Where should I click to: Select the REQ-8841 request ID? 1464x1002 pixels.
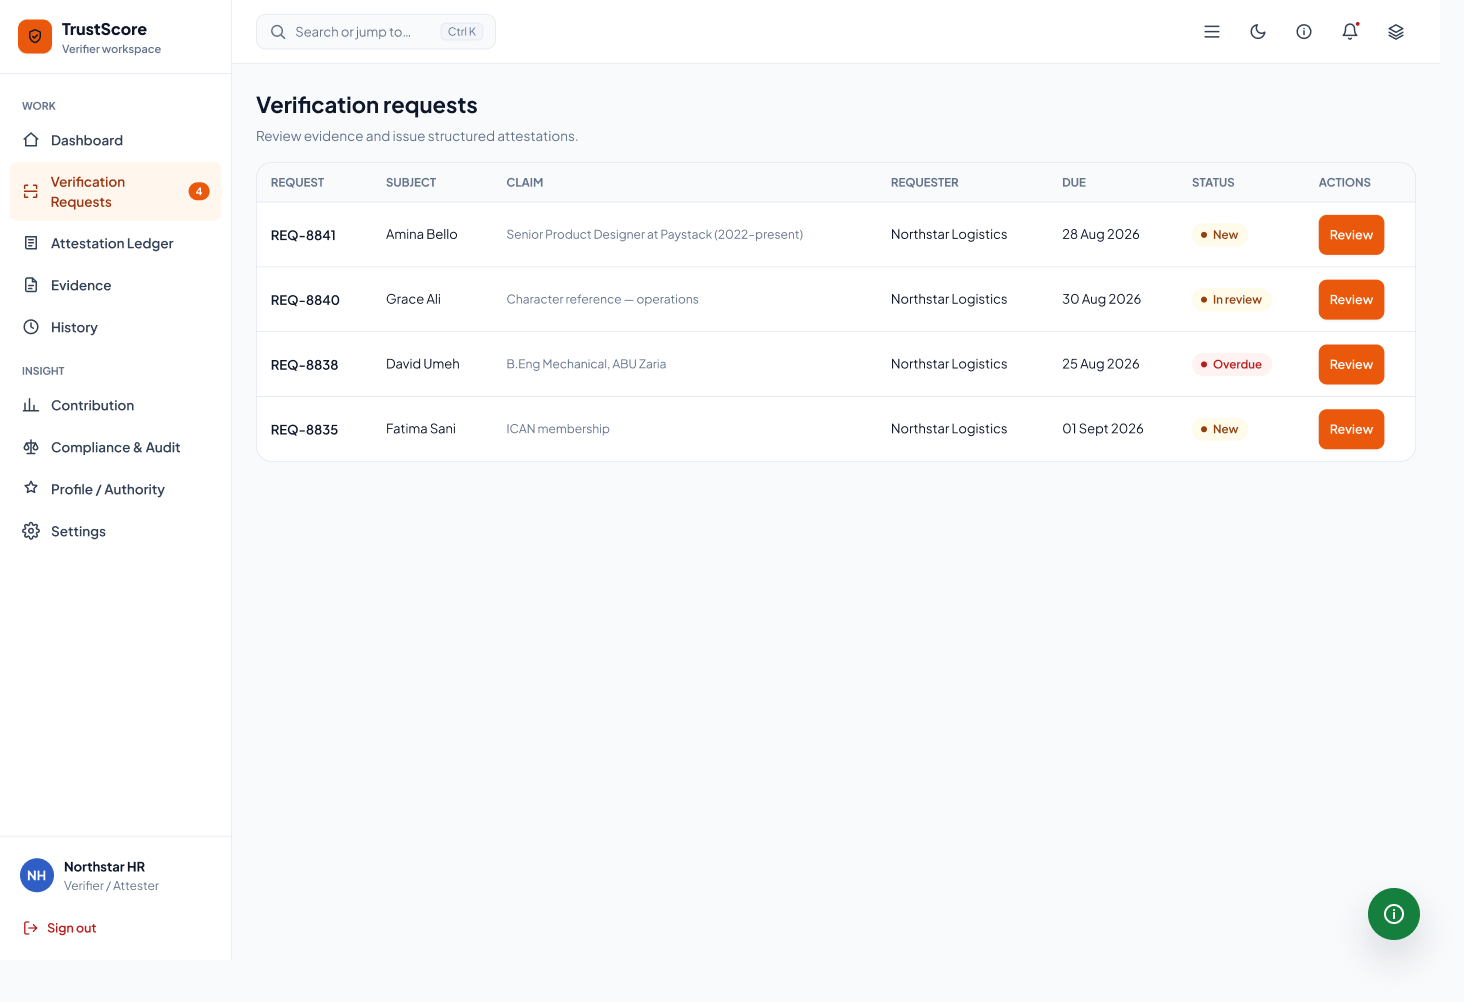pyautogui.click(x=303, y=235)
